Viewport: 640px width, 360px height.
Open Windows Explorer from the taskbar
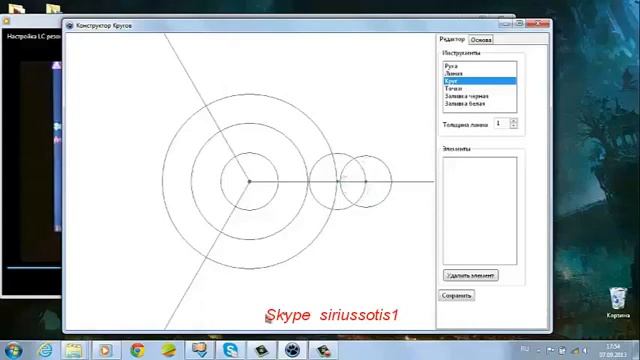click(x=74, y=350)
